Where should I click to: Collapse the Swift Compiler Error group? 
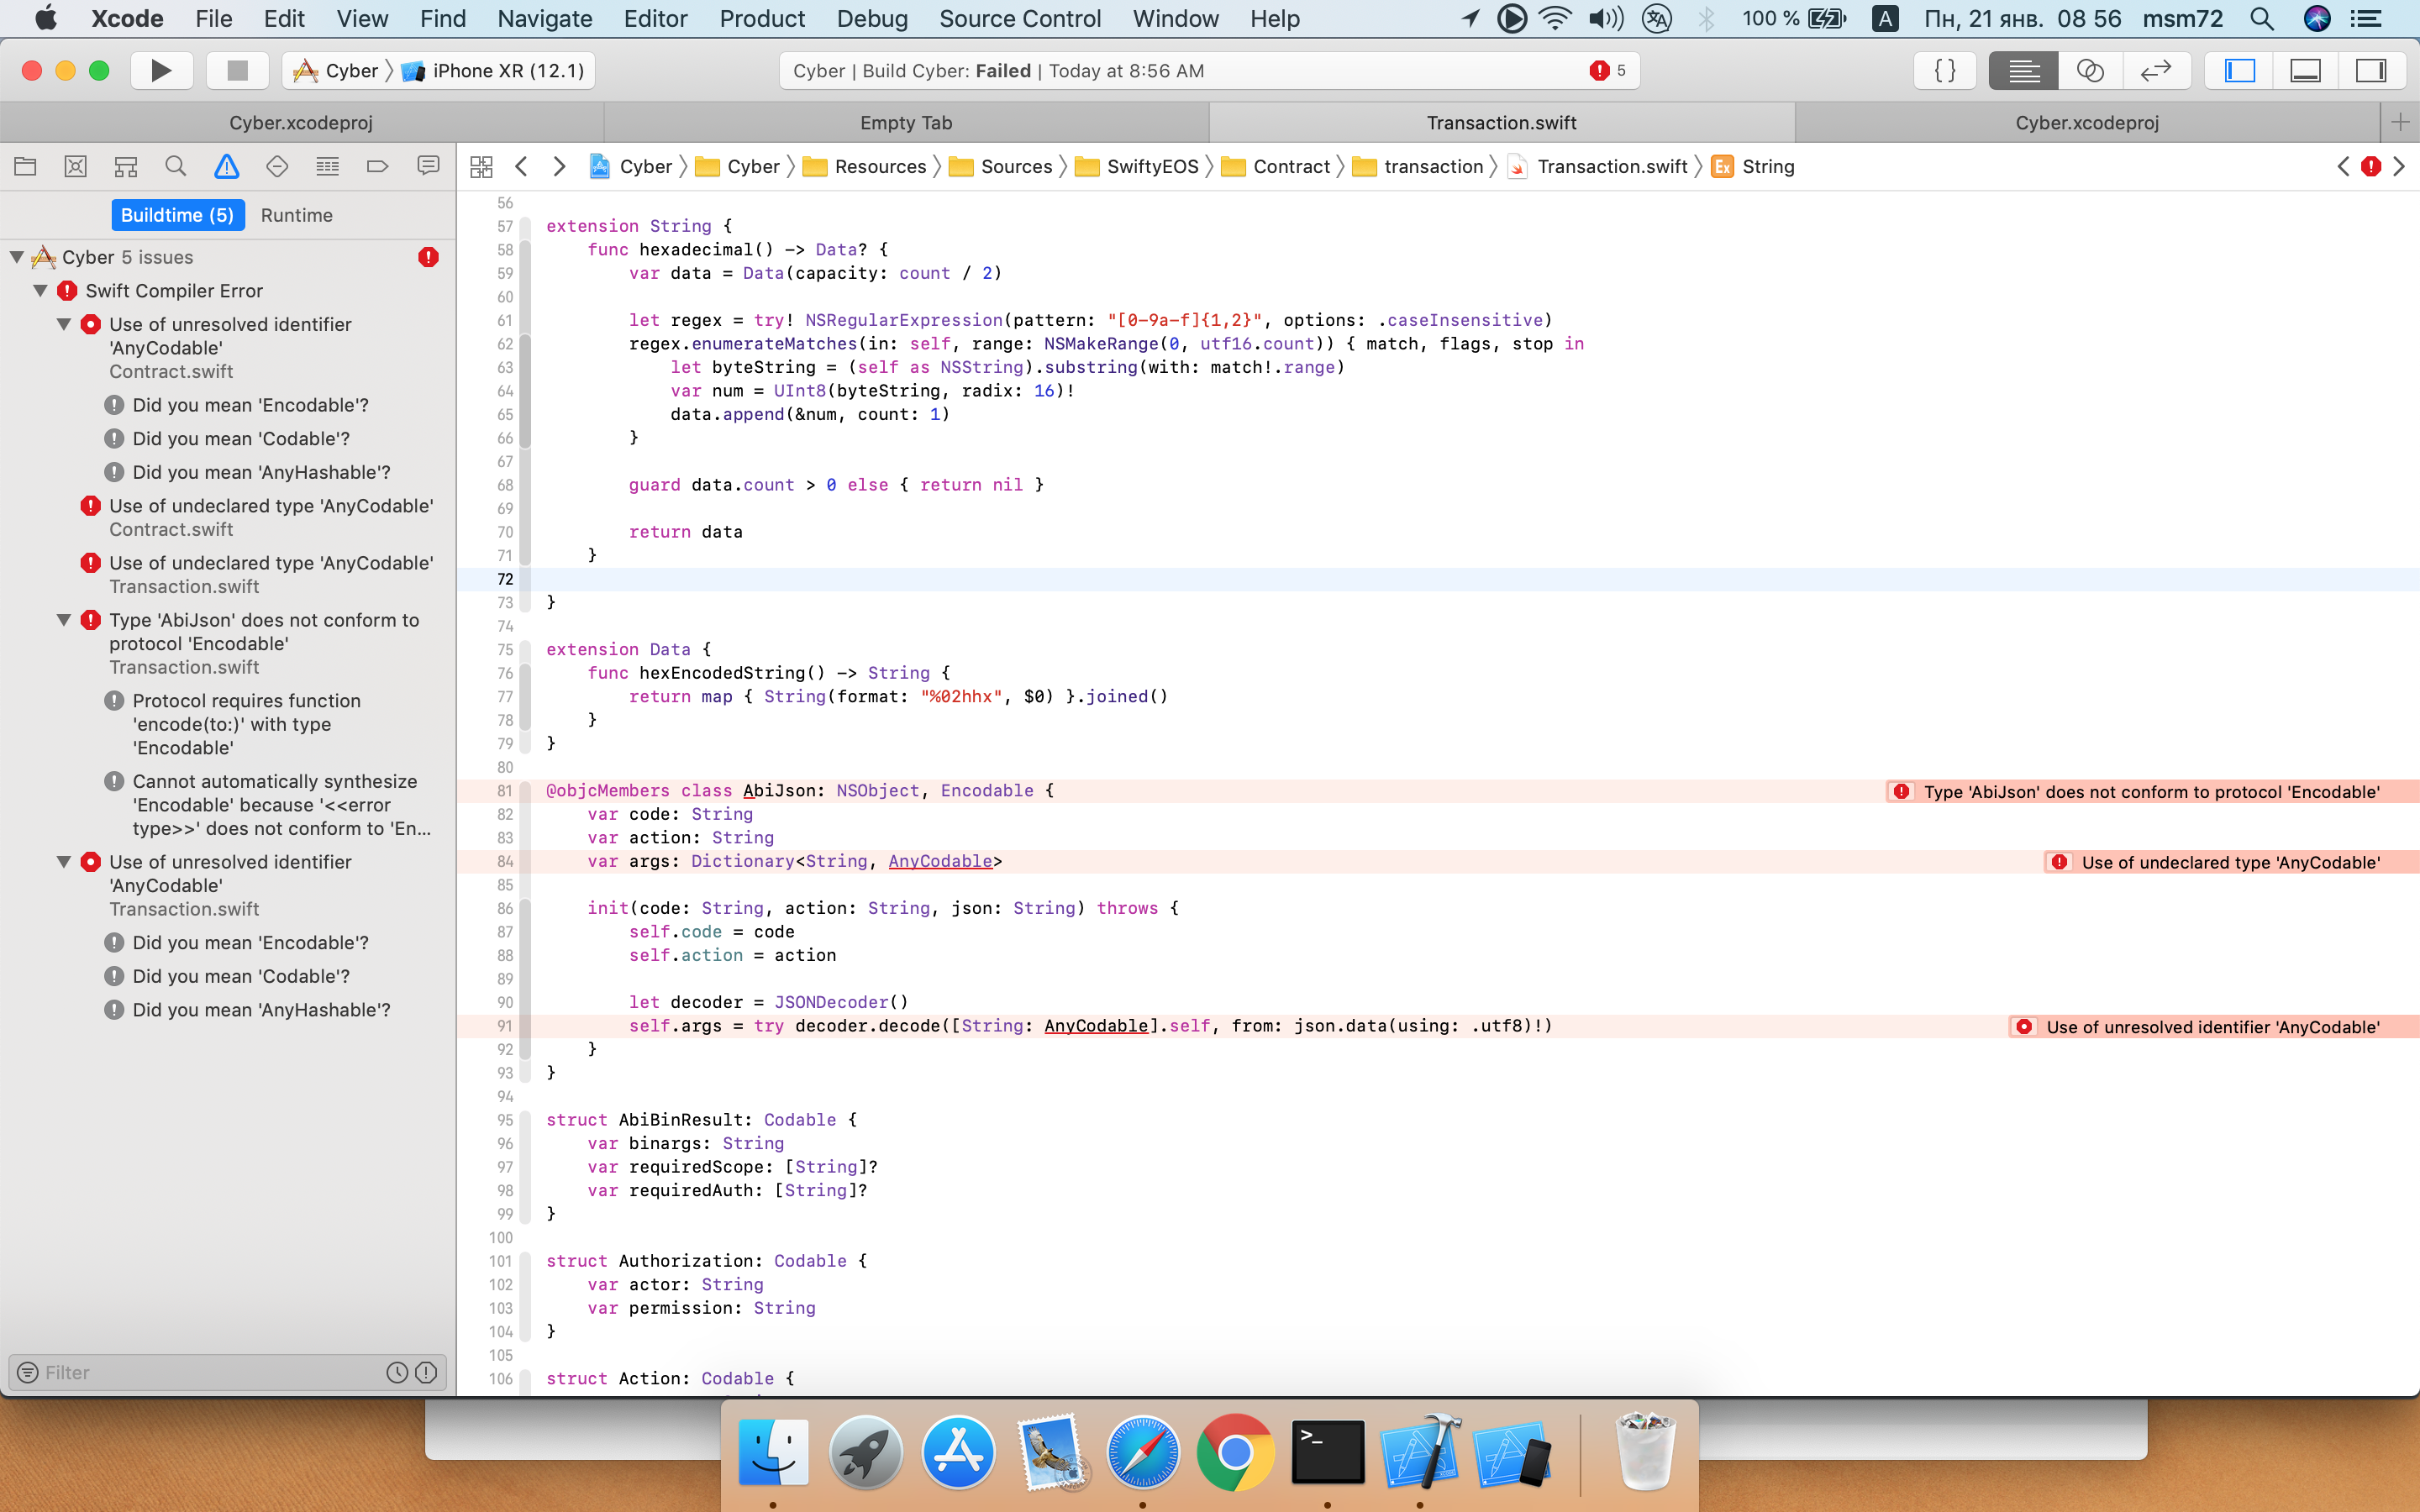(41, 291)
